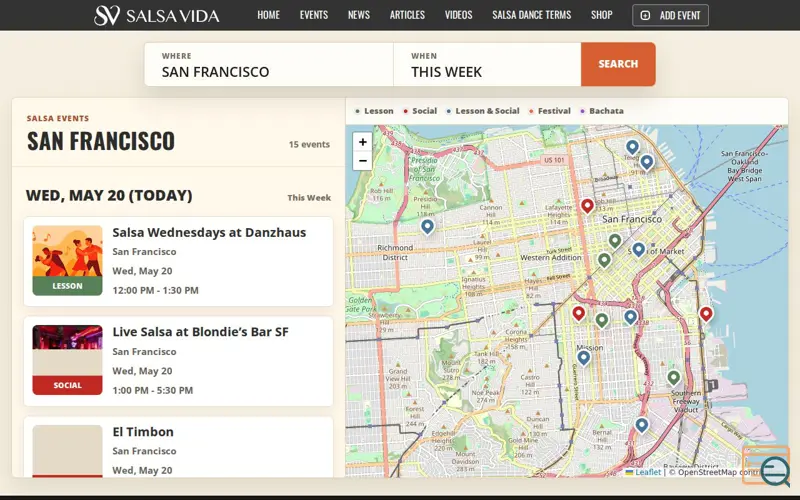
Task: Click the green LESSON badge
Action: click(67, 286)
